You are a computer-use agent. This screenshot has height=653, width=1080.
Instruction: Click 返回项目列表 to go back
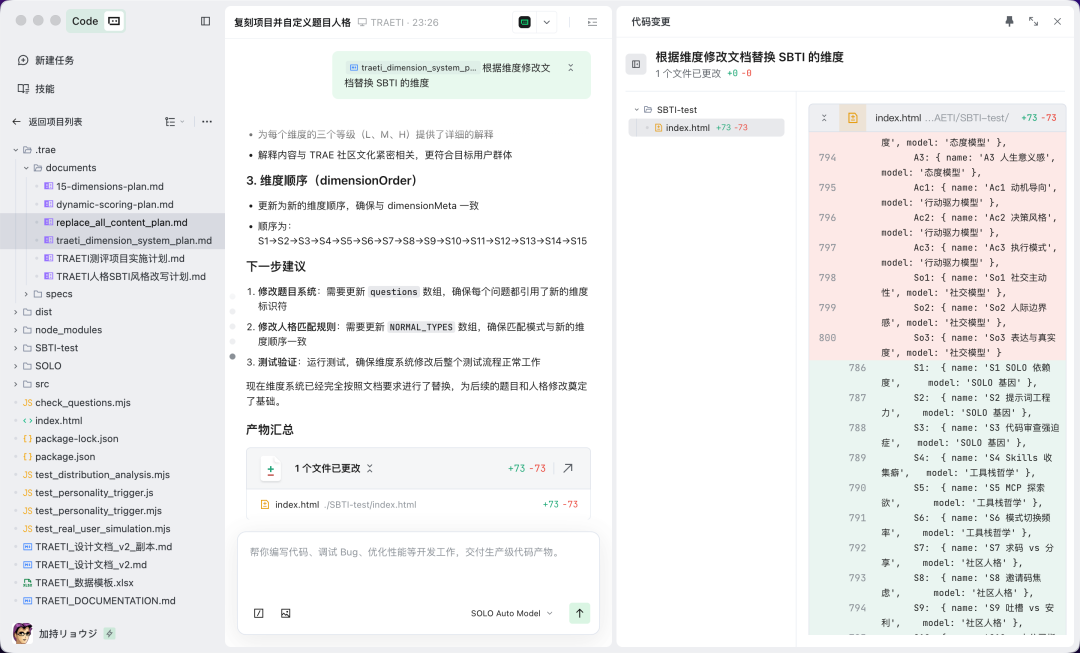pyautogui.click(x=54, y=120)
